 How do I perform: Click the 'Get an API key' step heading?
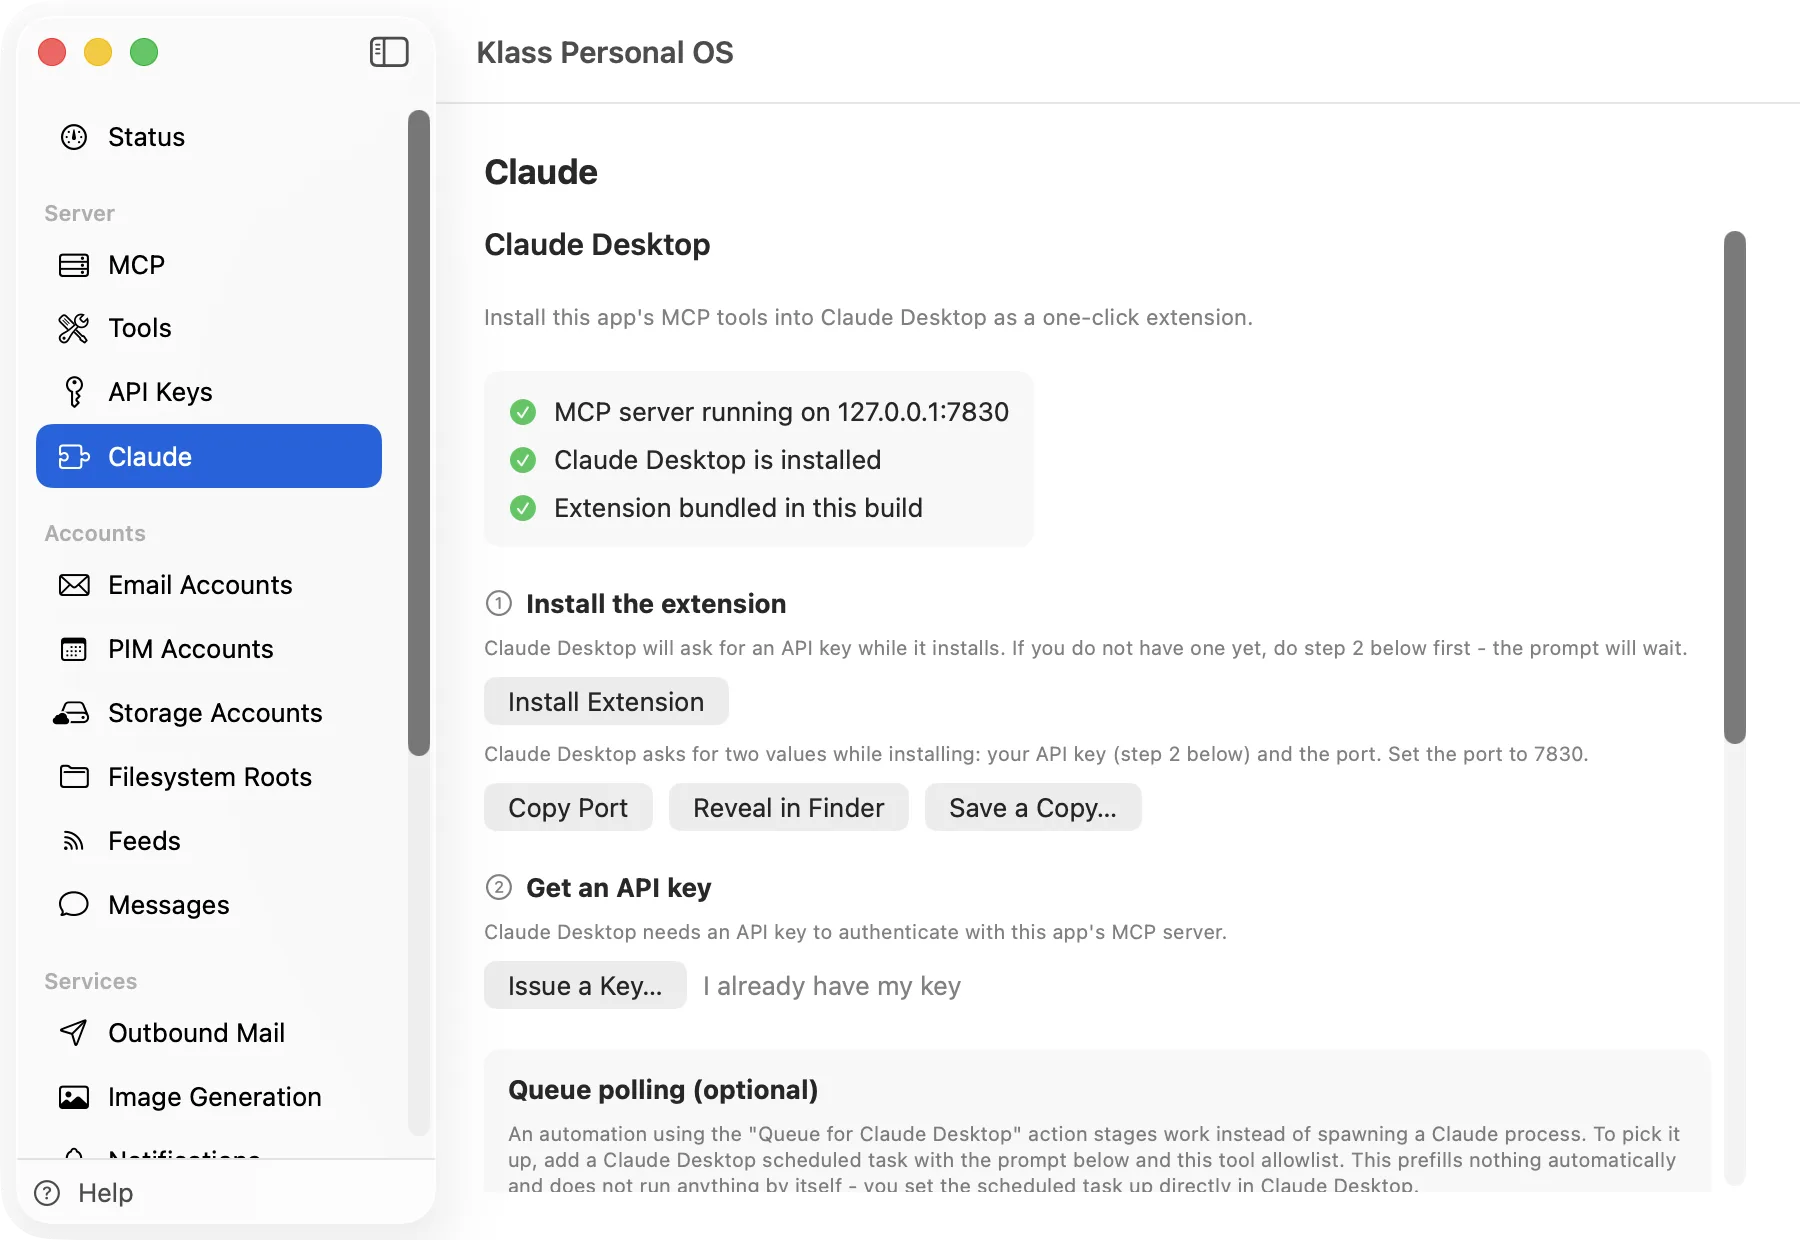pyautogui.click(x=619, y=888)
